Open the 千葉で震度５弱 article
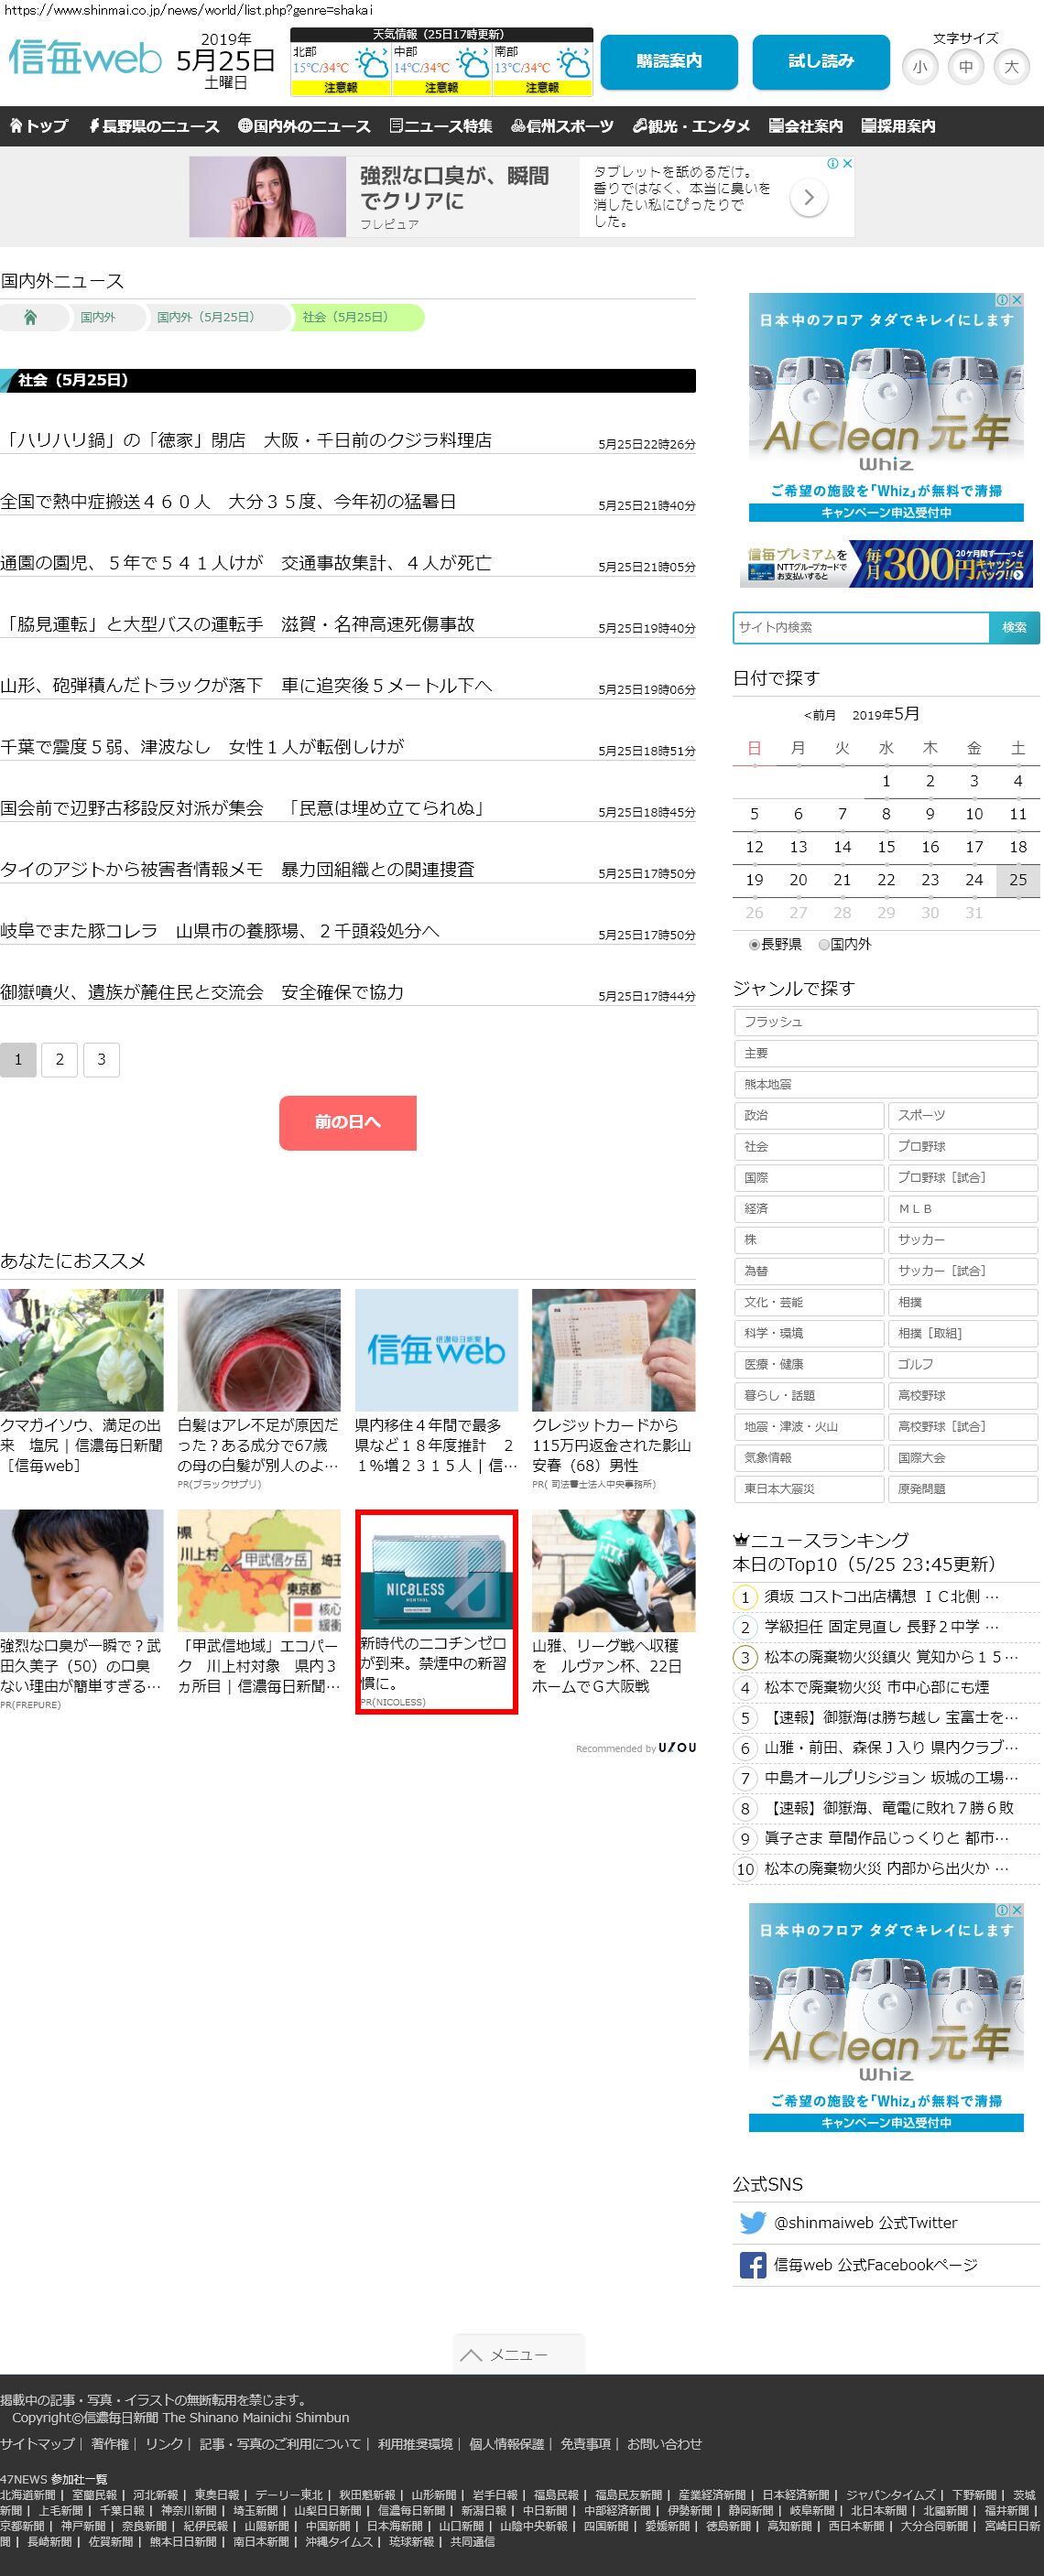This screenshot has width=1044, height=2576. pos(202,747)
